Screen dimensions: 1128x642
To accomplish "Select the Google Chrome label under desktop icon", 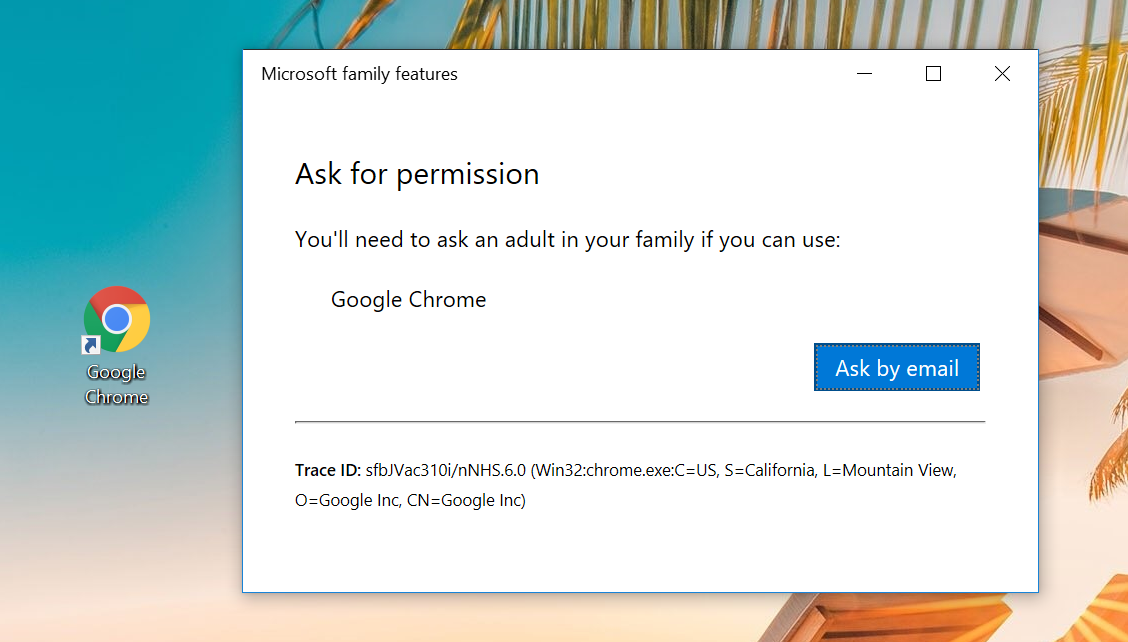I will (117, 384).
